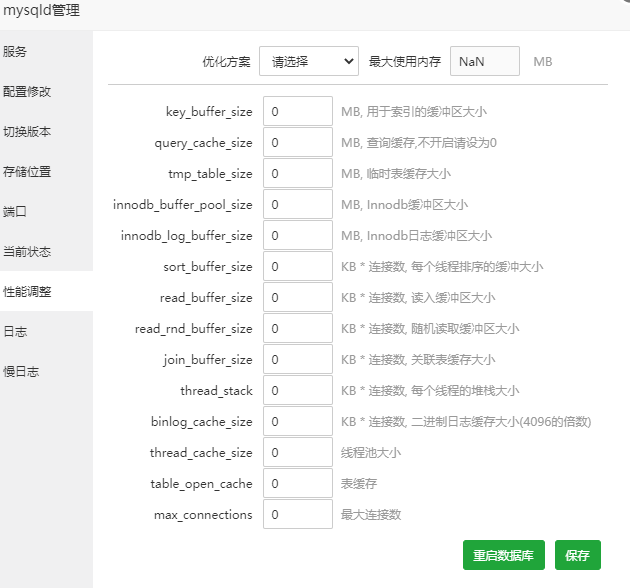Open the 配置修改 sidebar tab
The height and width of the screenshot is (588, 630).
tap(46, 92)
